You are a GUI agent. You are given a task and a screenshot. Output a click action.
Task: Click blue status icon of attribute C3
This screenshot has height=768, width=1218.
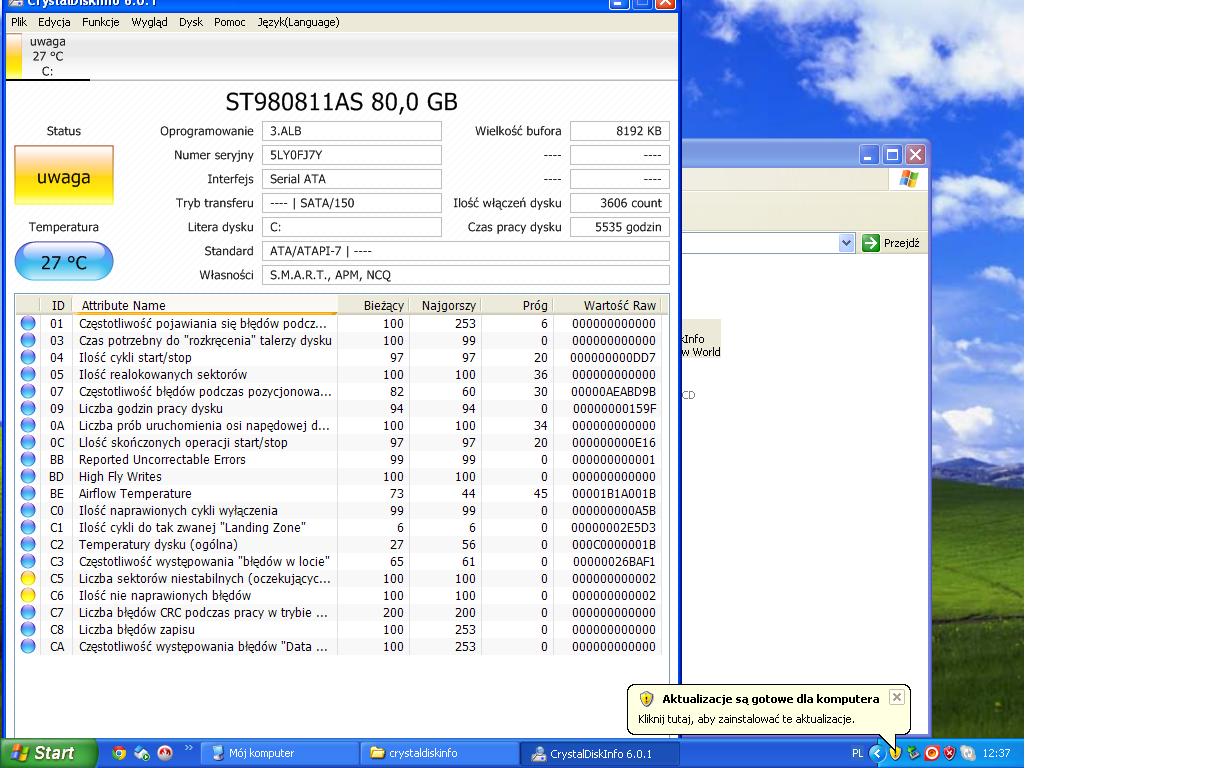(x=28, y=561)
